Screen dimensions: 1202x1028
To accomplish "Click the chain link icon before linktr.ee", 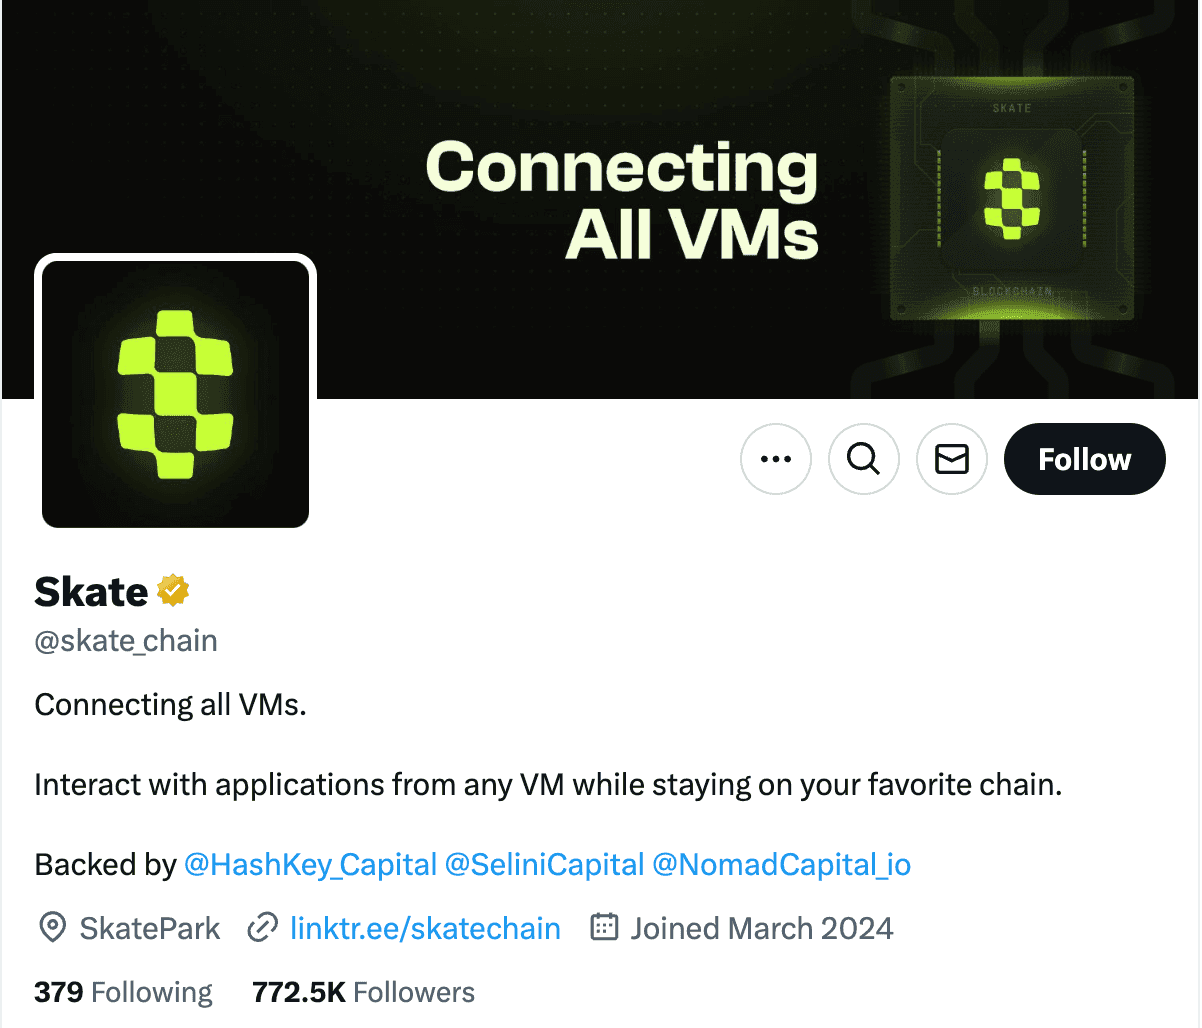I will [x=262, y=928].
